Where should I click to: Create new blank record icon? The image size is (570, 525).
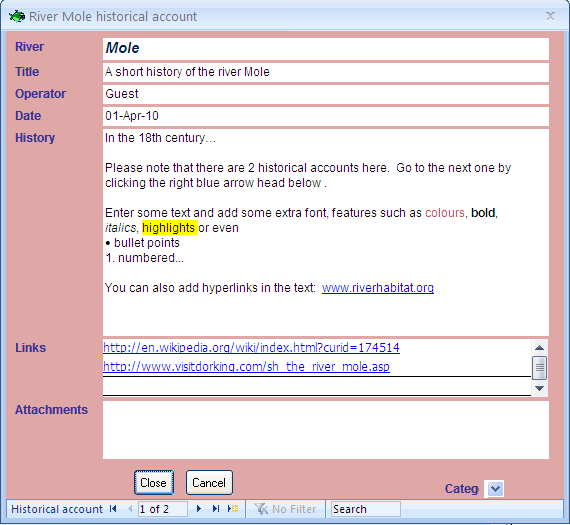coord(233,509)
